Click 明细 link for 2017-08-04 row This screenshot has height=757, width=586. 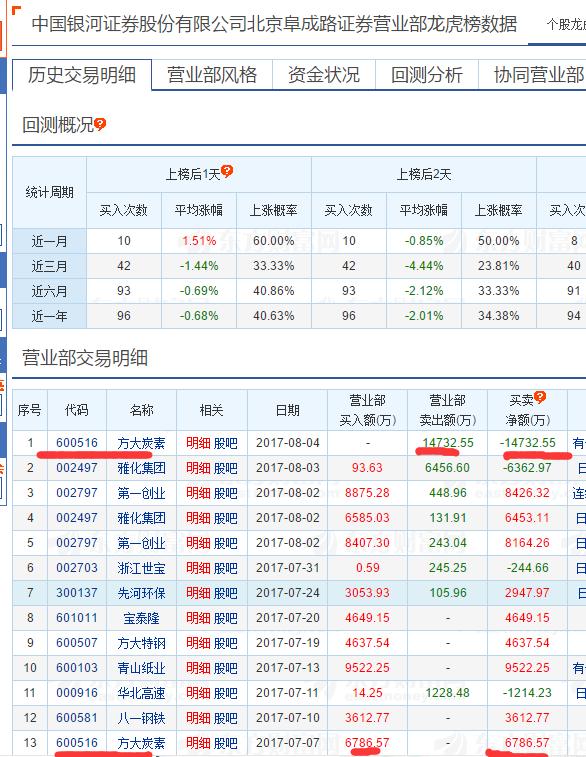[198, 443]
